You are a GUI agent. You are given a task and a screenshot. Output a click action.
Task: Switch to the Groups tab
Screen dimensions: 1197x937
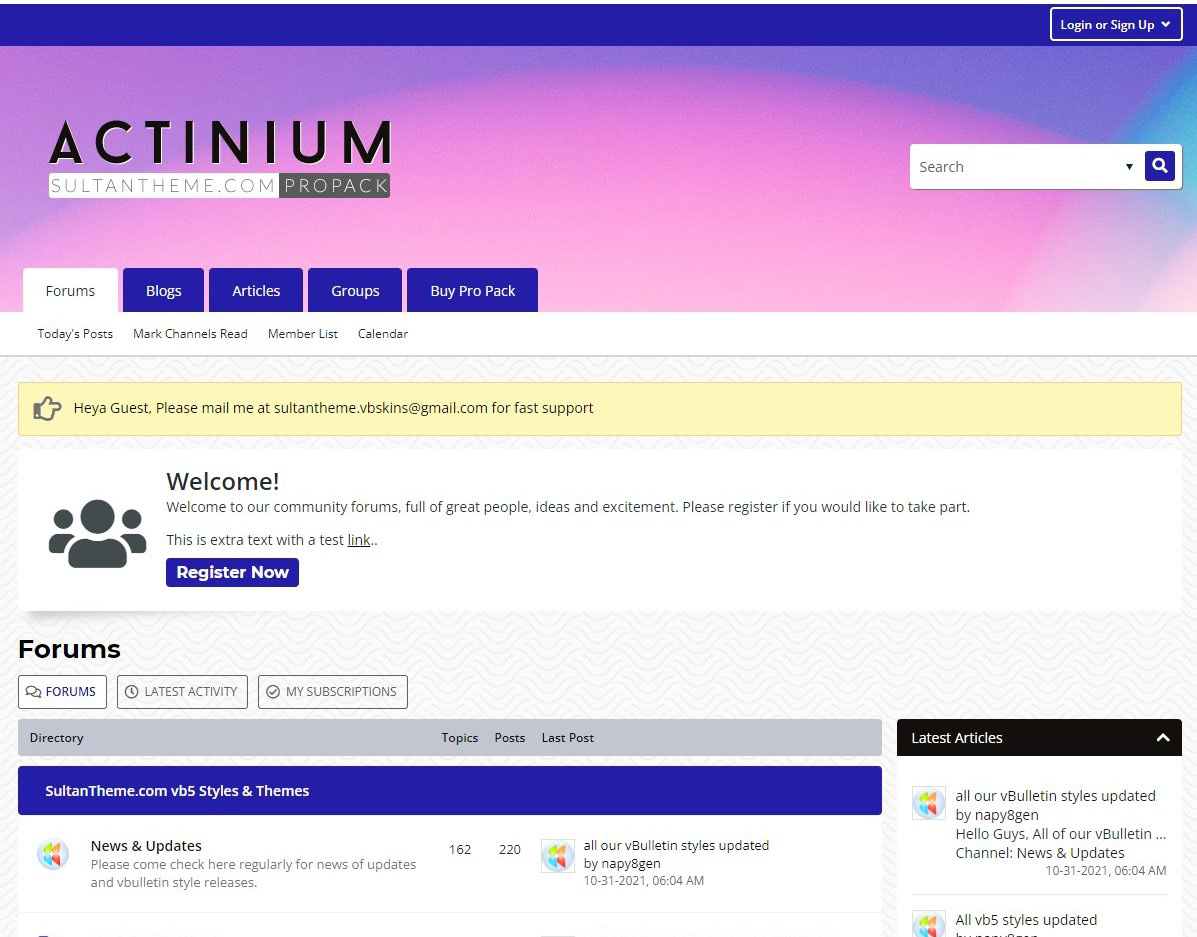click(355, 291)
